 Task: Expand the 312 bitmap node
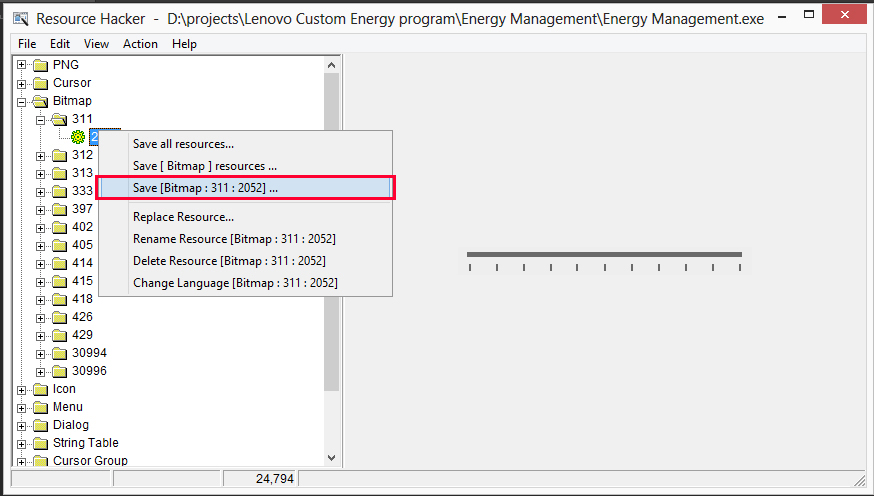41,156
